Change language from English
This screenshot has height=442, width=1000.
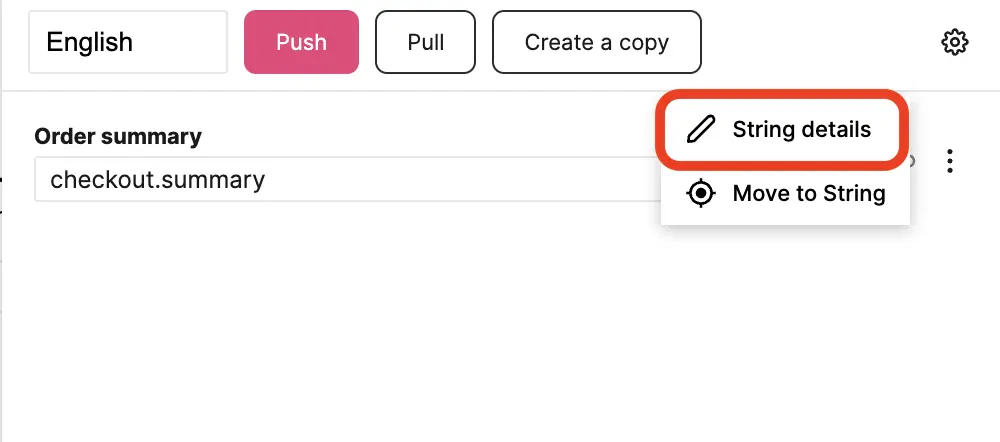(x=128, y=43)
